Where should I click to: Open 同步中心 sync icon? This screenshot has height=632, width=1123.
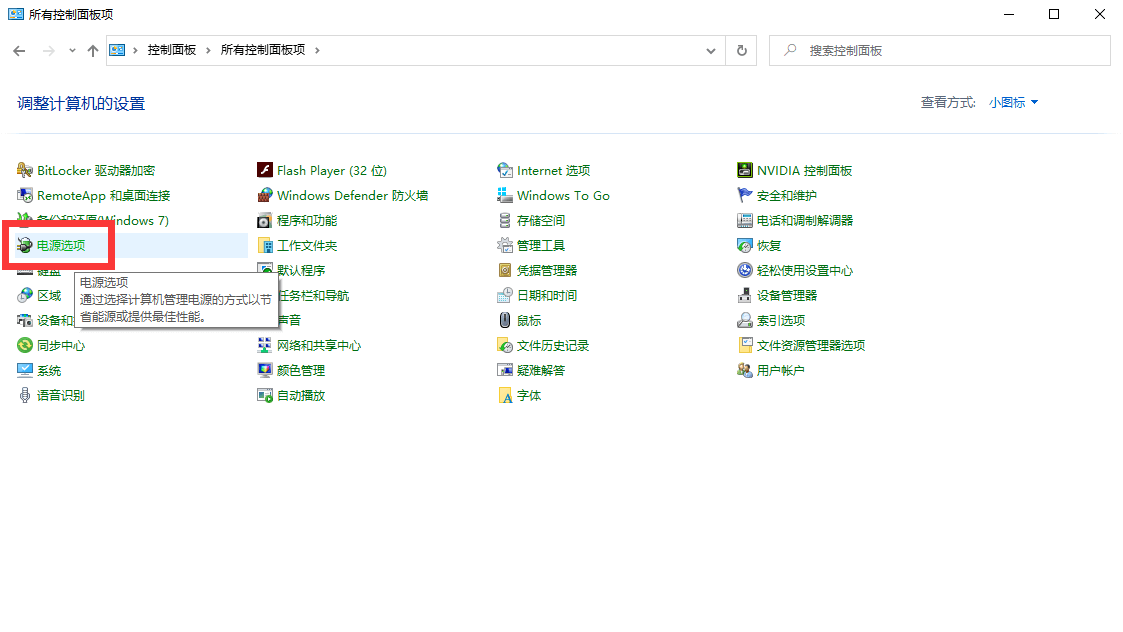tap(25, 345)
